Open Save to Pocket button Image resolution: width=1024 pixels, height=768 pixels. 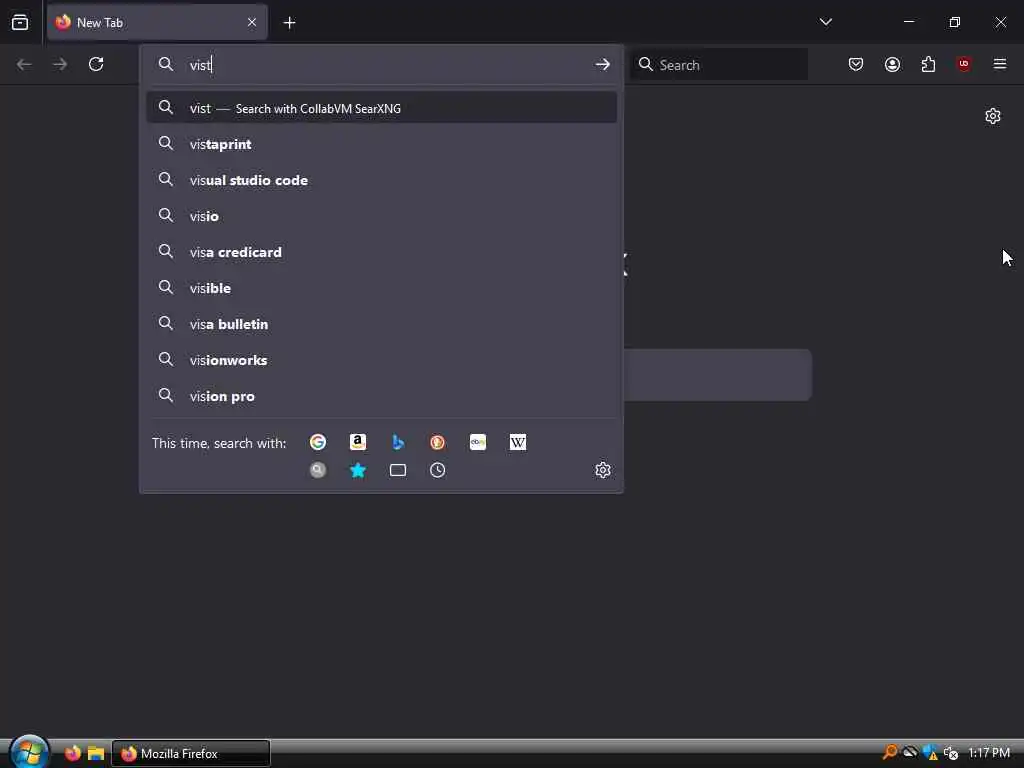click(856, 64)
